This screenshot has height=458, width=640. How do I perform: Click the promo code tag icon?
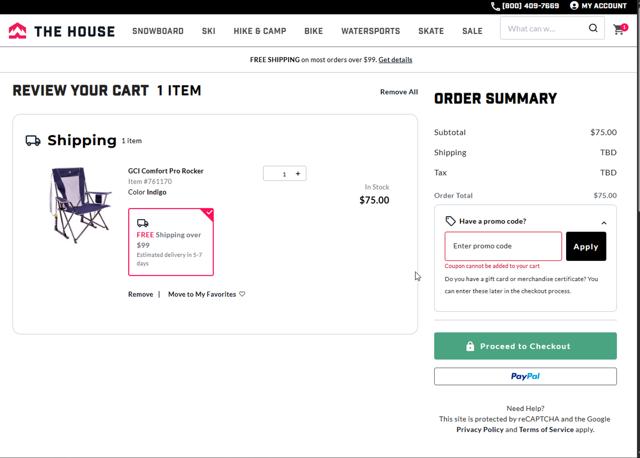click(x=450, y=221)
